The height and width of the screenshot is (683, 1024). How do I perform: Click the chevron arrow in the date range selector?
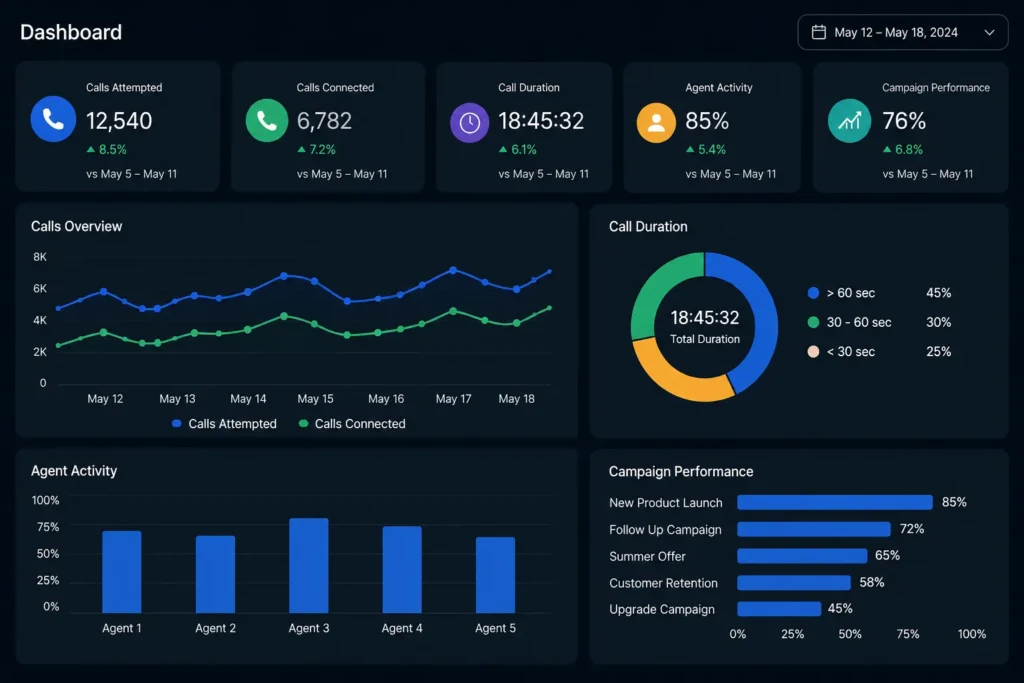pos(989,32)
